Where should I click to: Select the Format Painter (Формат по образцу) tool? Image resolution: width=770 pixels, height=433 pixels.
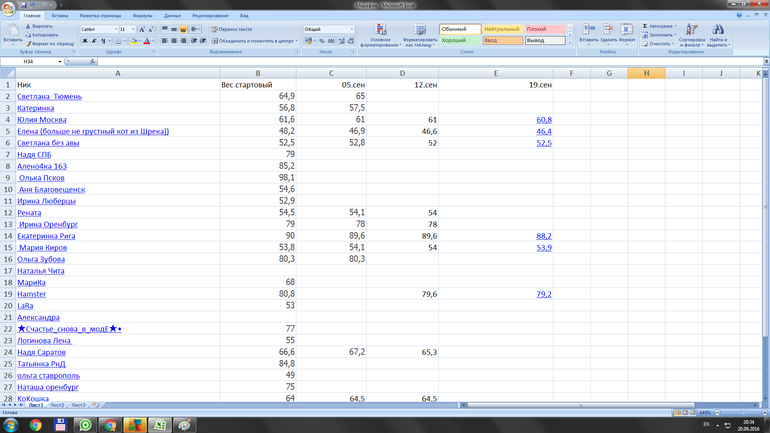[x=50, y=44]
